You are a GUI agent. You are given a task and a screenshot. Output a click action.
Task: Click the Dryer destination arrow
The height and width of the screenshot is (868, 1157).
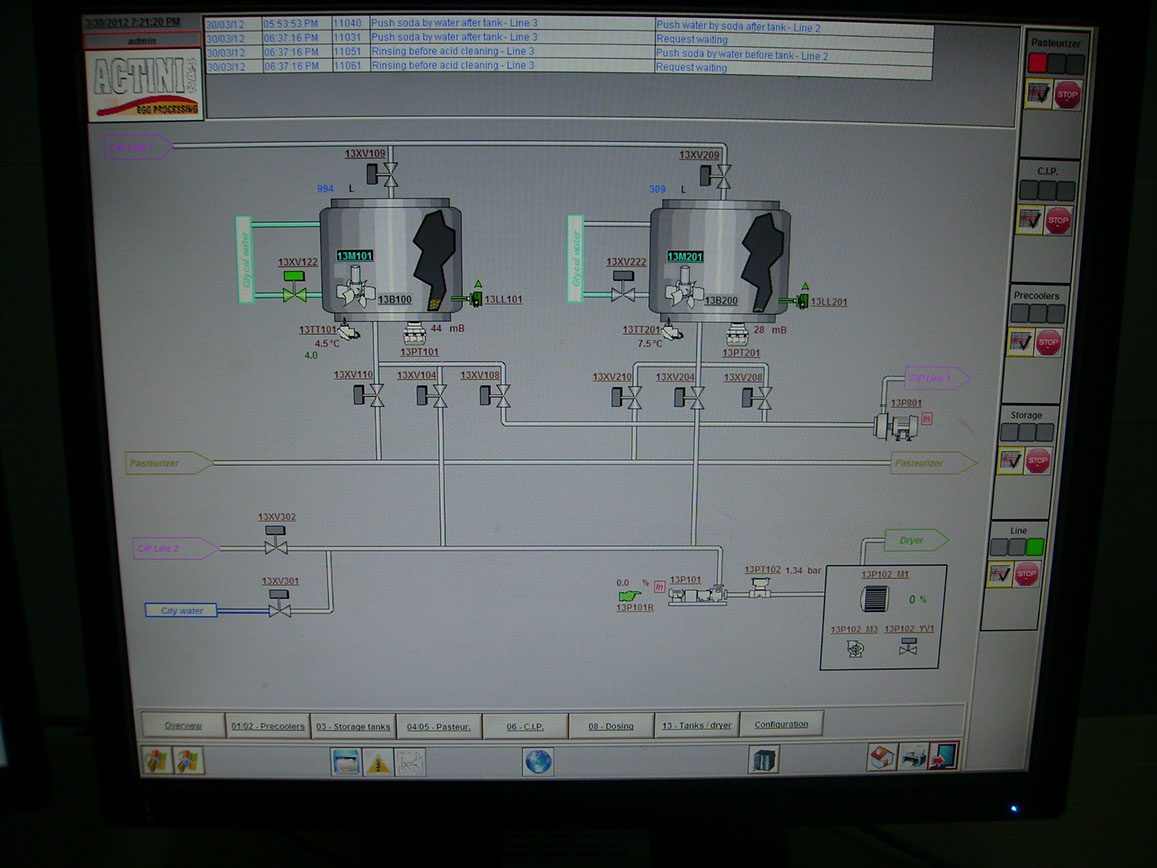click(x=915, y=540)
